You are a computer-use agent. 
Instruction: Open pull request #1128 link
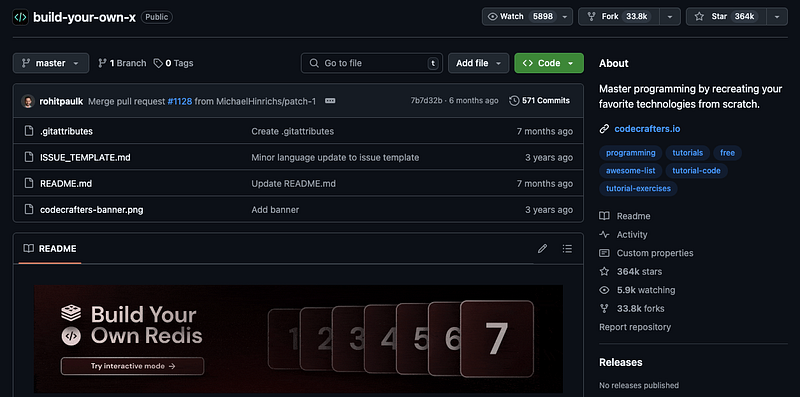click(x=180, y=101)
